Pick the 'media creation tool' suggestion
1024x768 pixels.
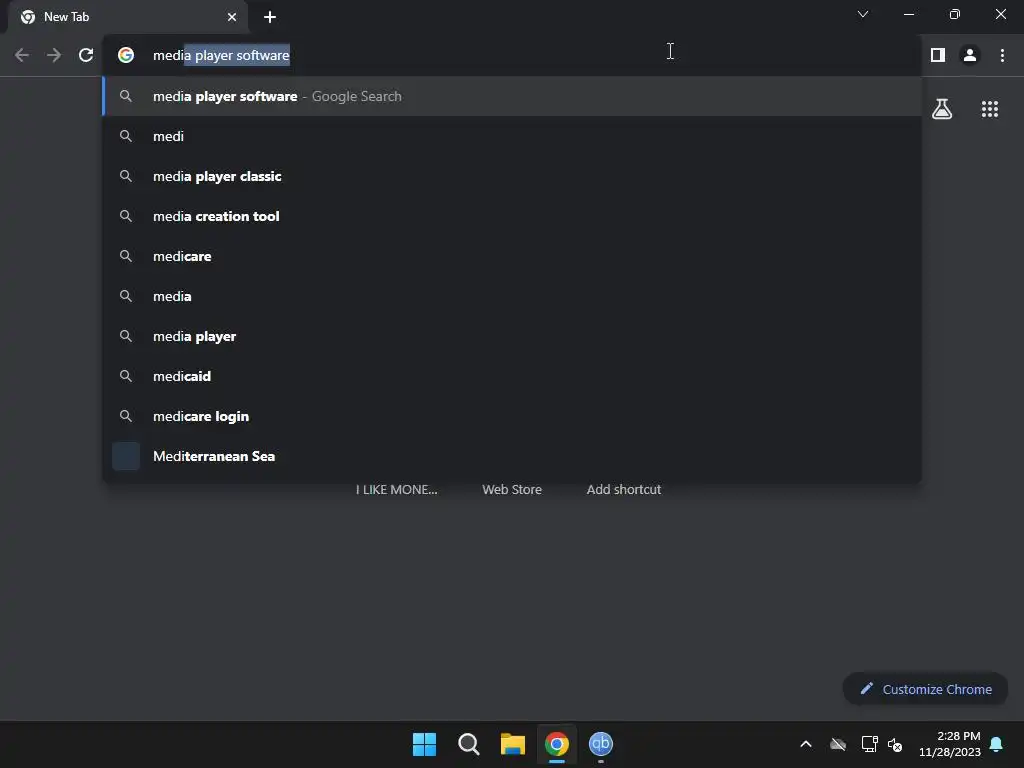click(x=513, y=216)
